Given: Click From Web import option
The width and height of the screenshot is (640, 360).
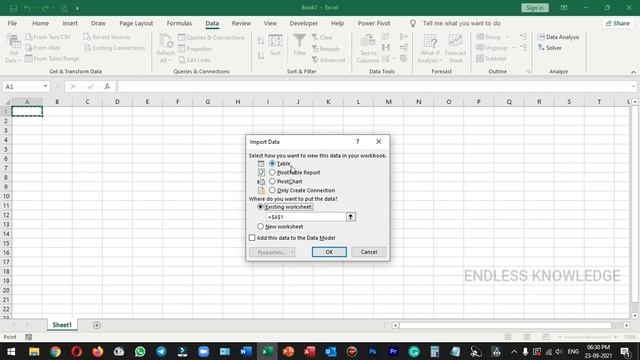Looking at the screenshot, I should coord(42,48).
